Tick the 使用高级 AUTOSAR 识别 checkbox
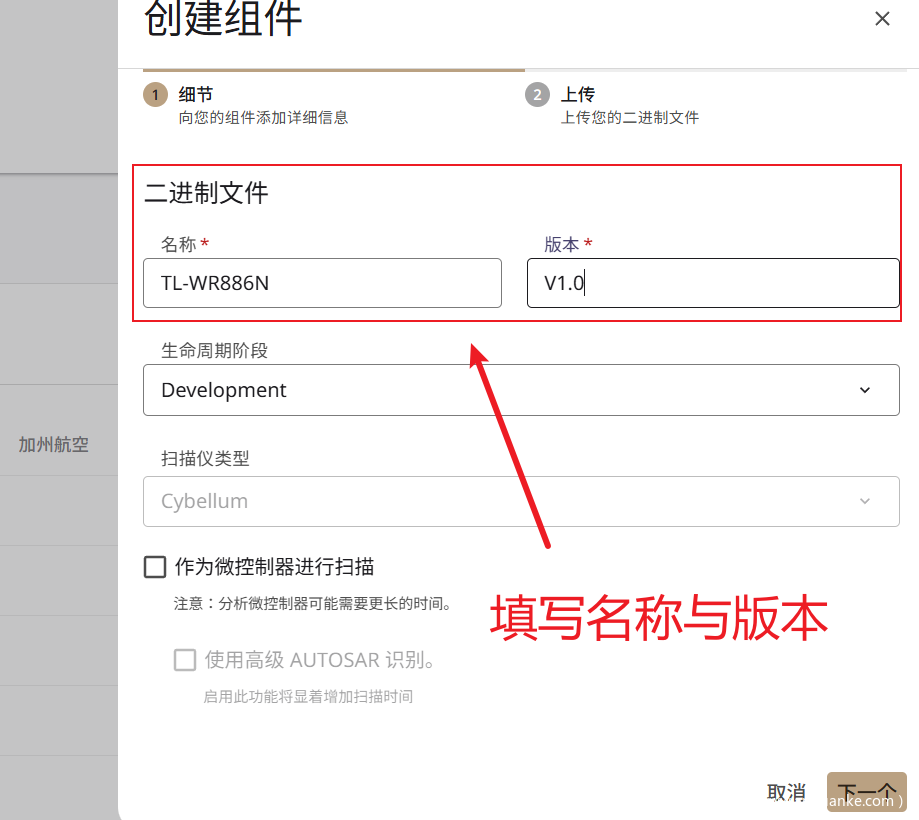 pyautogui.click(x=185, y=660)
